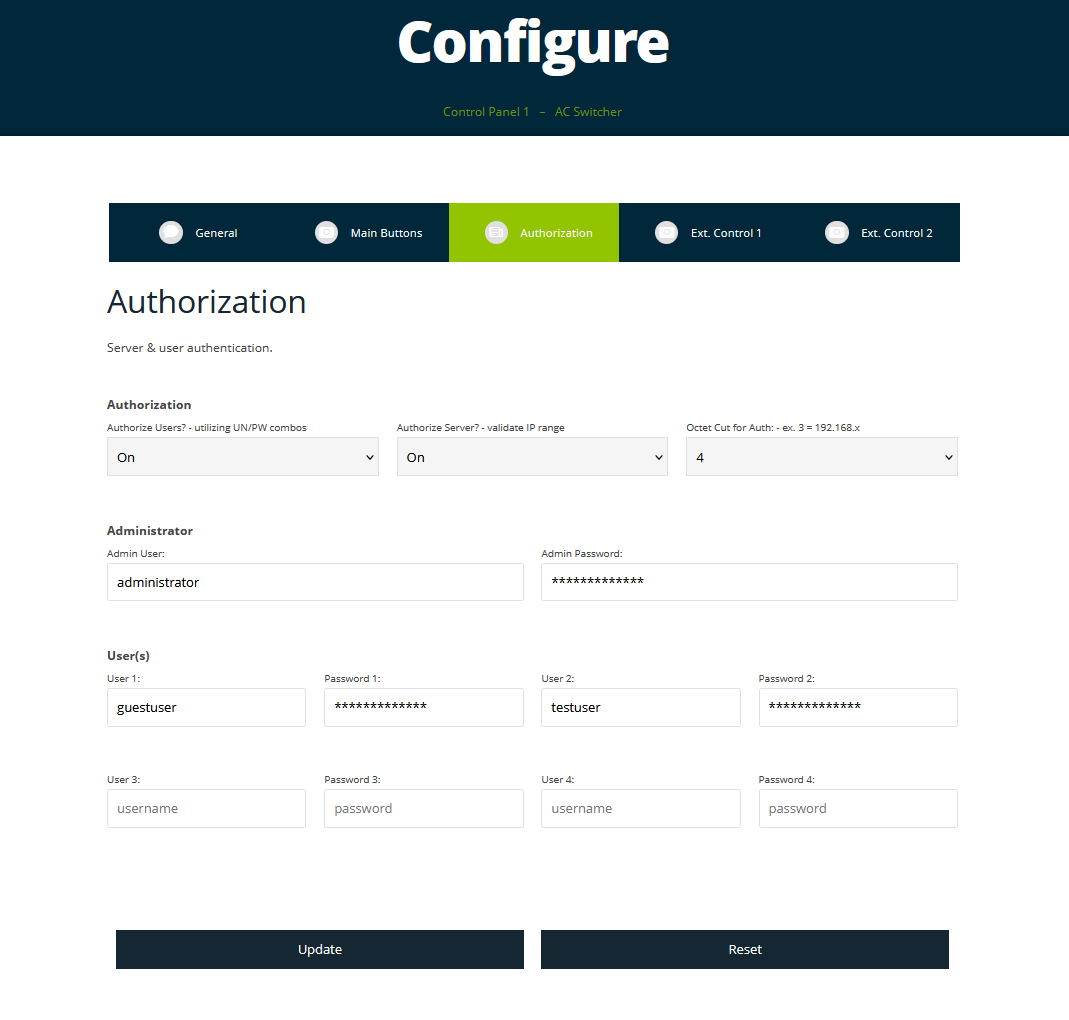
Task: Click the Ext. Control 1 tab icon
Action: (666, 233)
